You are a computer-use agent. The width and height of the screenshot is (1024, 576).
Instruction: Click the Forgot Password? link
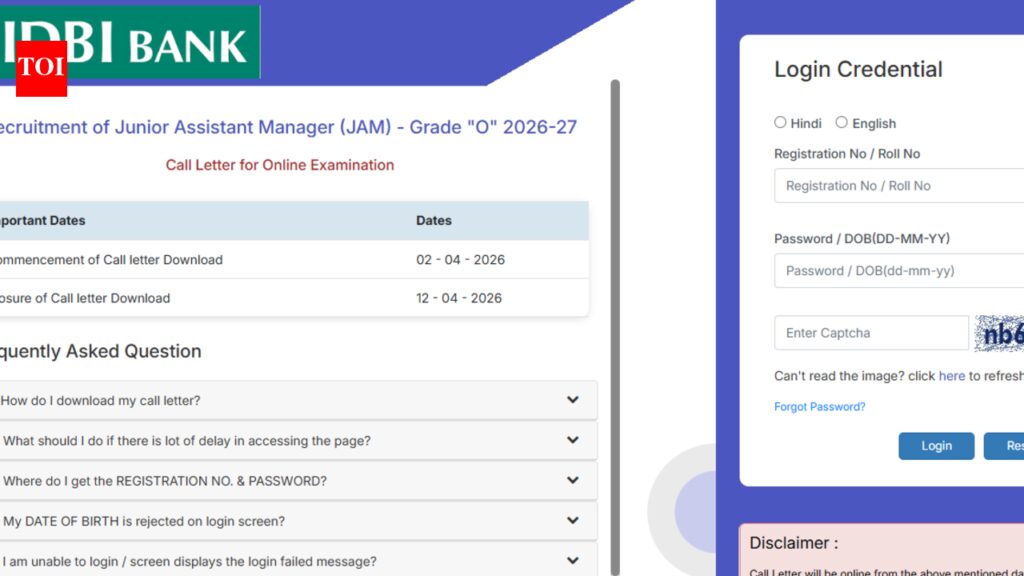(x=819, y=407)
